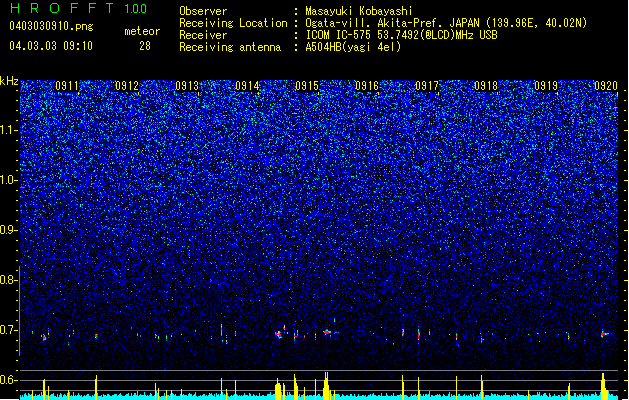Click the 0920 time marker
The image size is (629, 400).
tap(606, 86)
